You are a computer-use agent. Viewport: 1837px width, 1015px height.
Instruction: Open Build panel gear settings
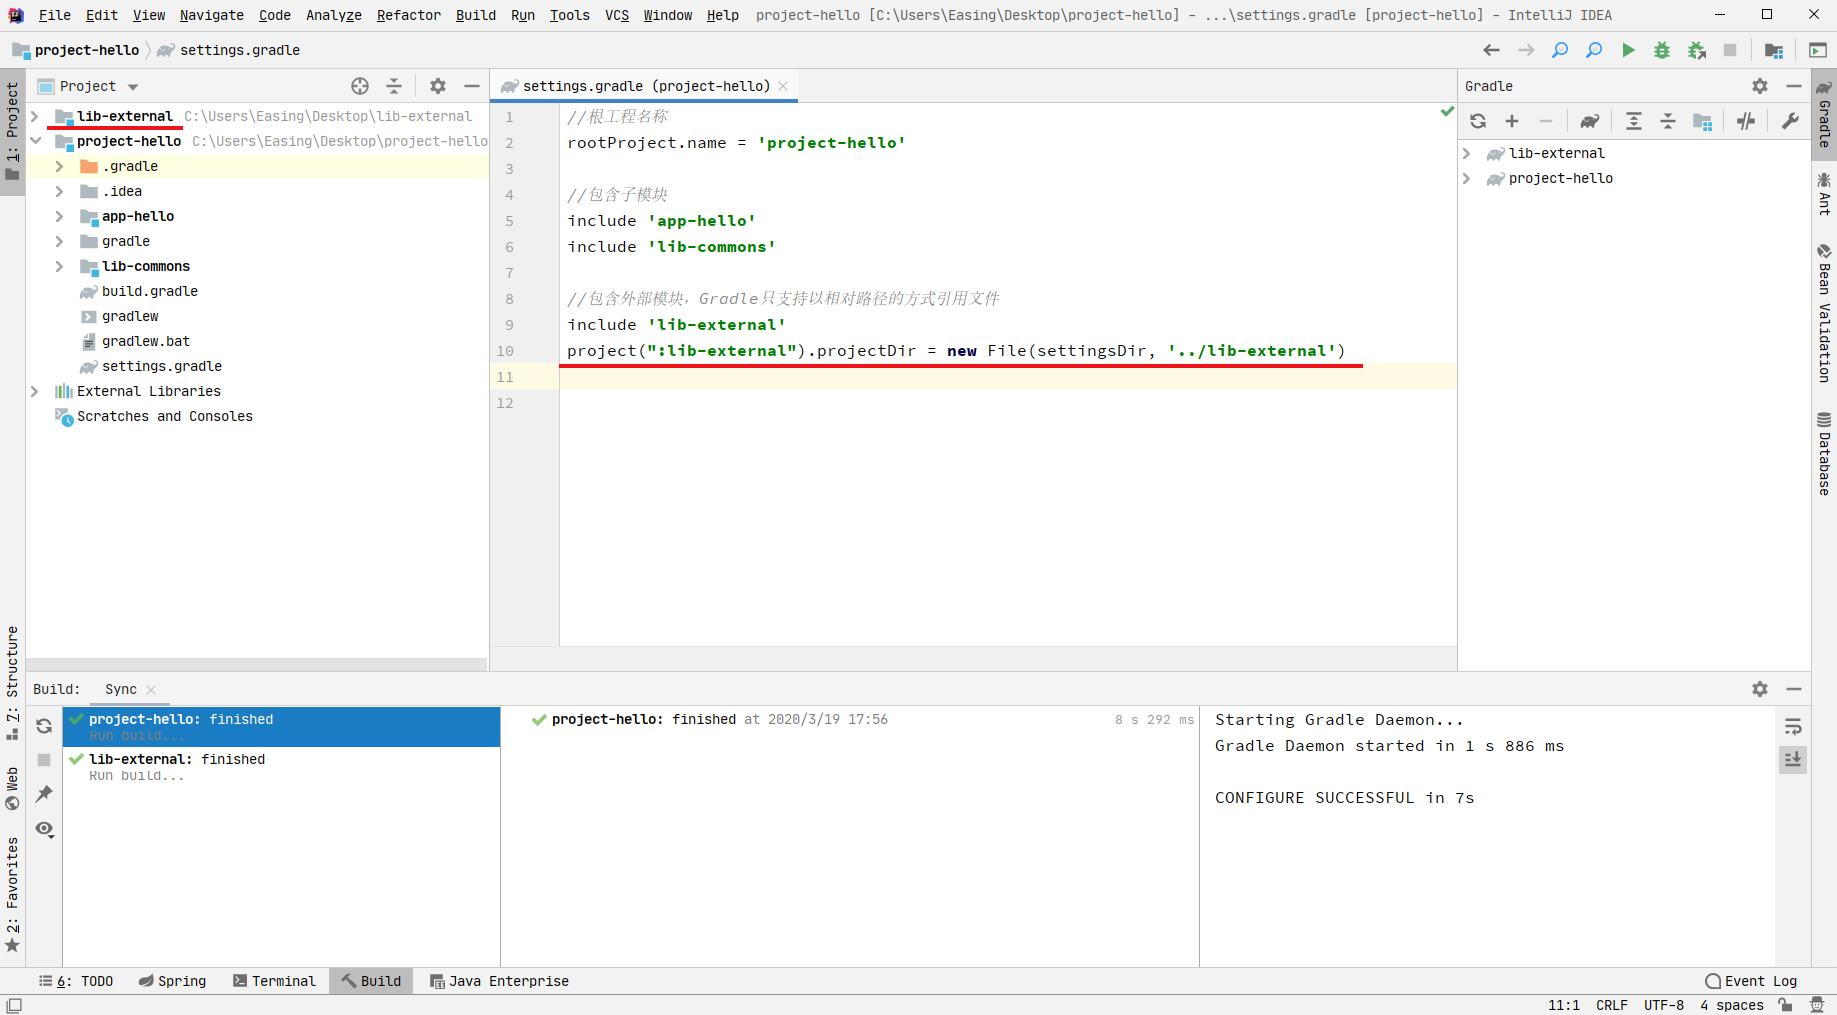pyautogui.click(x=1760, y=689)
